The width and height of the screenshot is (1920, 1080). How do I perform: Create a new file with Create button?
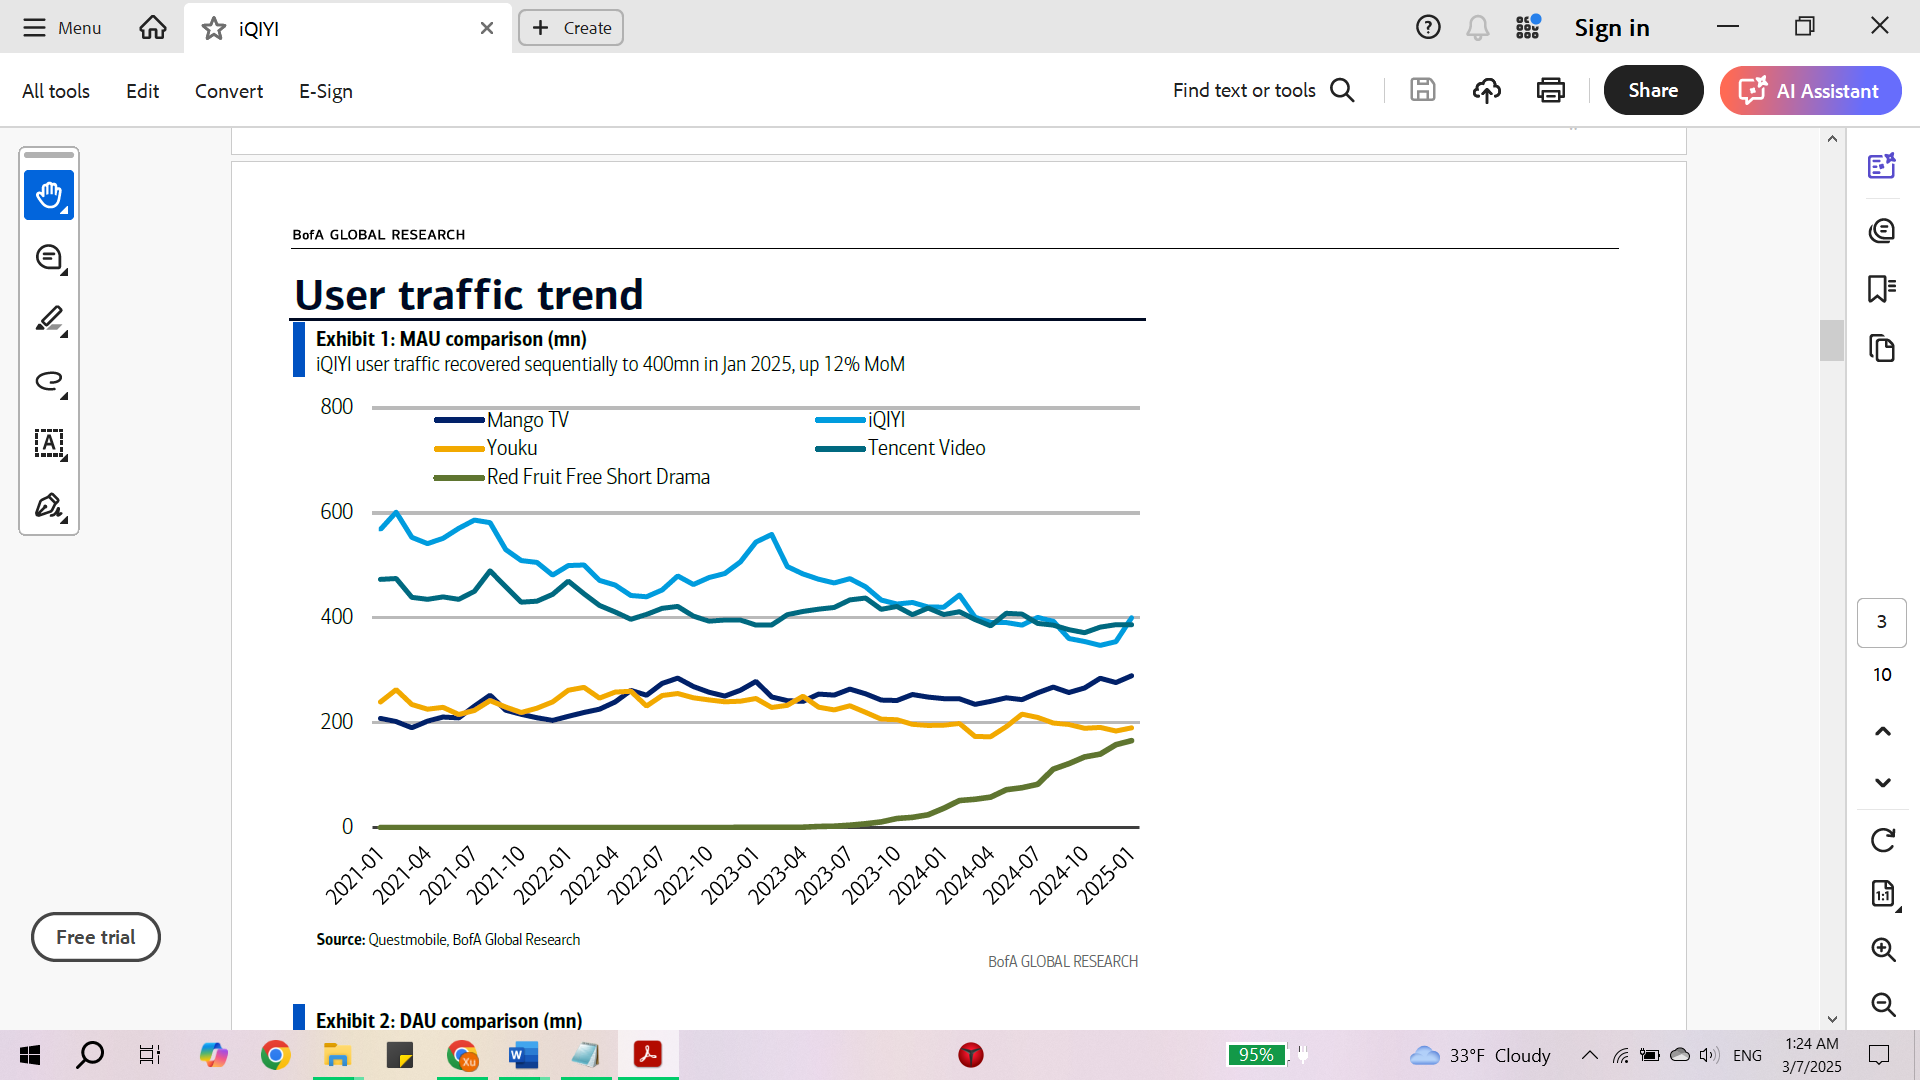coord(571,28)
